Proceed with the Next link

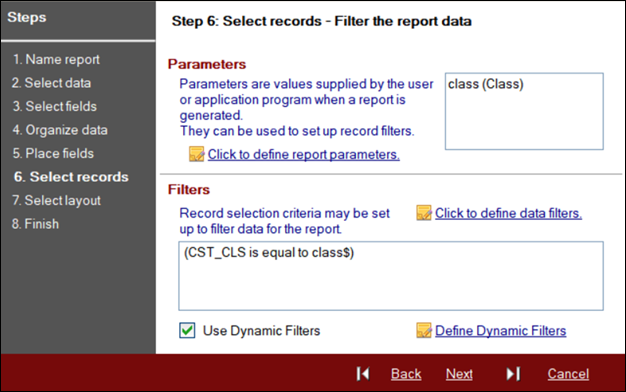[x=459, y=374]
